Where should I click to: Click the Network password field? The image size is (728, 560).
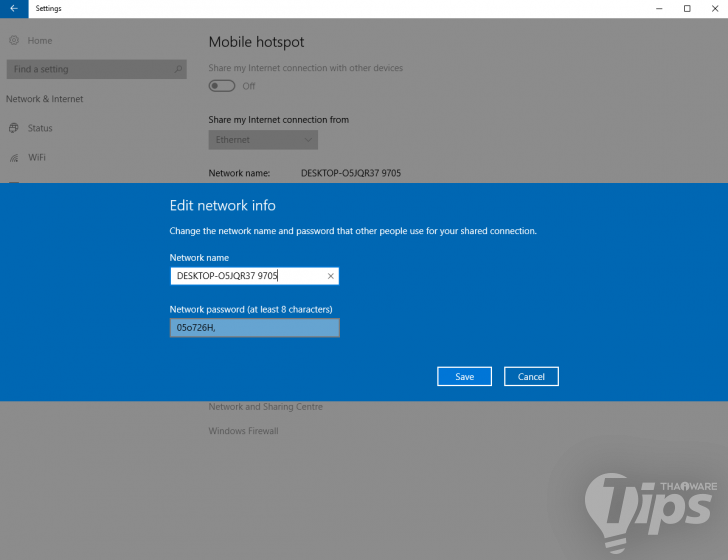tap(254, 328)
